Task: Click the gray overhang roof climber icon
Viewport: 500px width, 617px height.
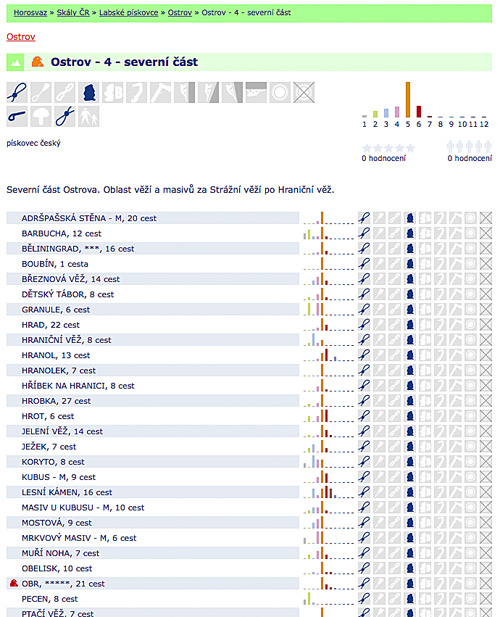Action: (x=256, y=92)
